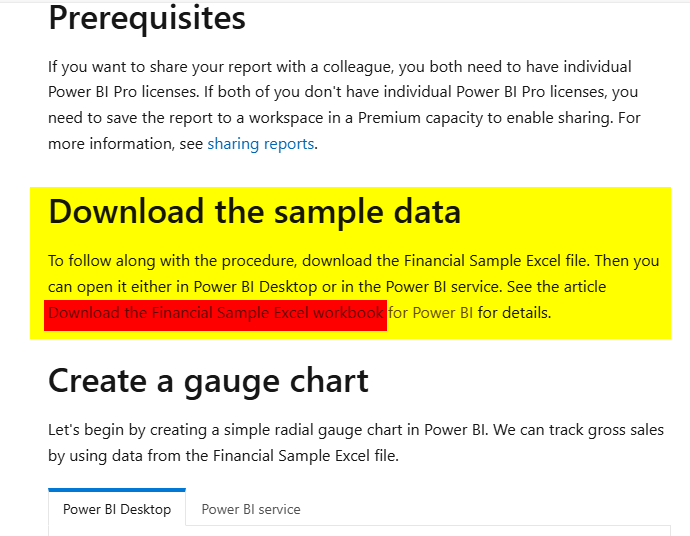The image size is (690, 536).
Task: Switch to the Power BI Desktop tab
Action: [x=117, y=509]
